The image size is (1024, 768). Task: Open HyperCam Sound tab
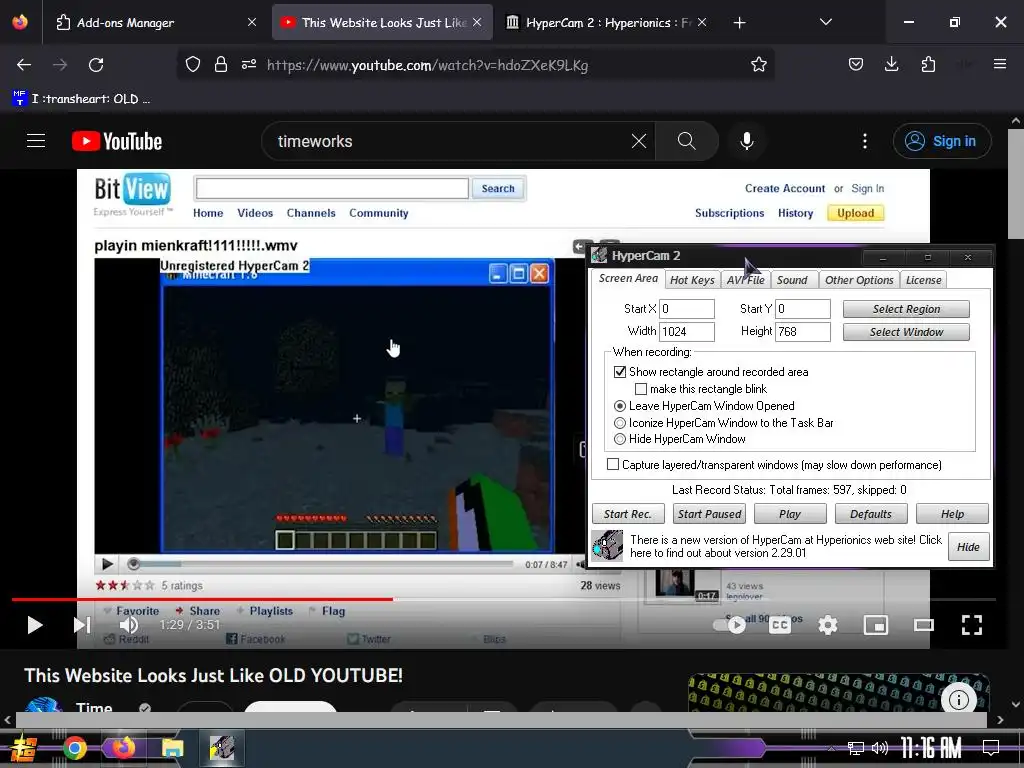(x=792, y=280)
